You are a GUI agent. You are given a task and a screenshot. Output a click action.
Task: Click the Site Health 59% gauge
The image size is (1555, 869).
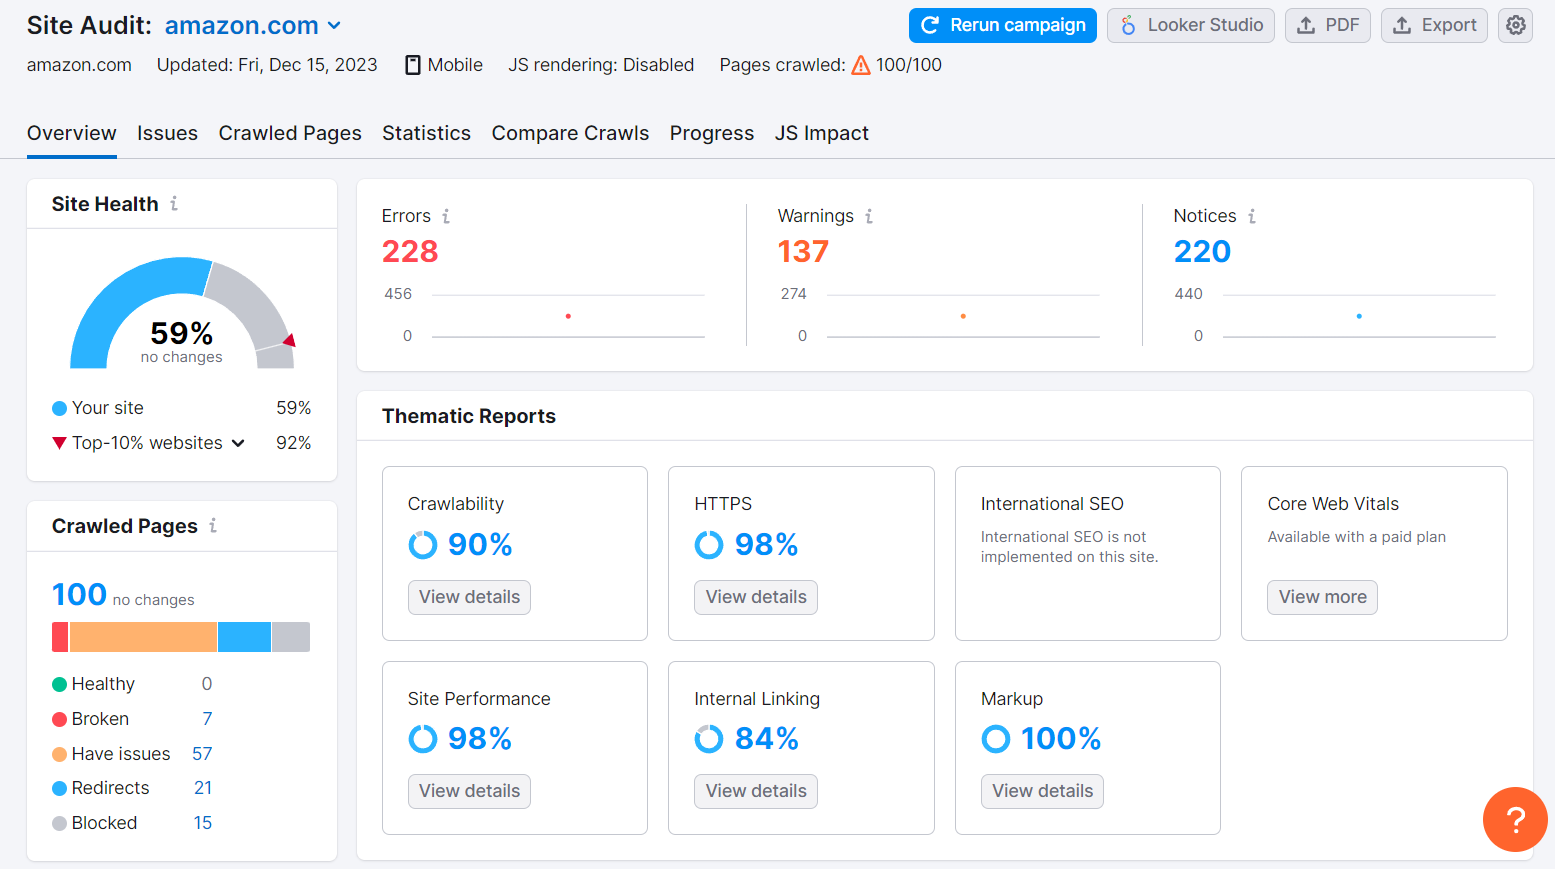click(x=182, y=313)
